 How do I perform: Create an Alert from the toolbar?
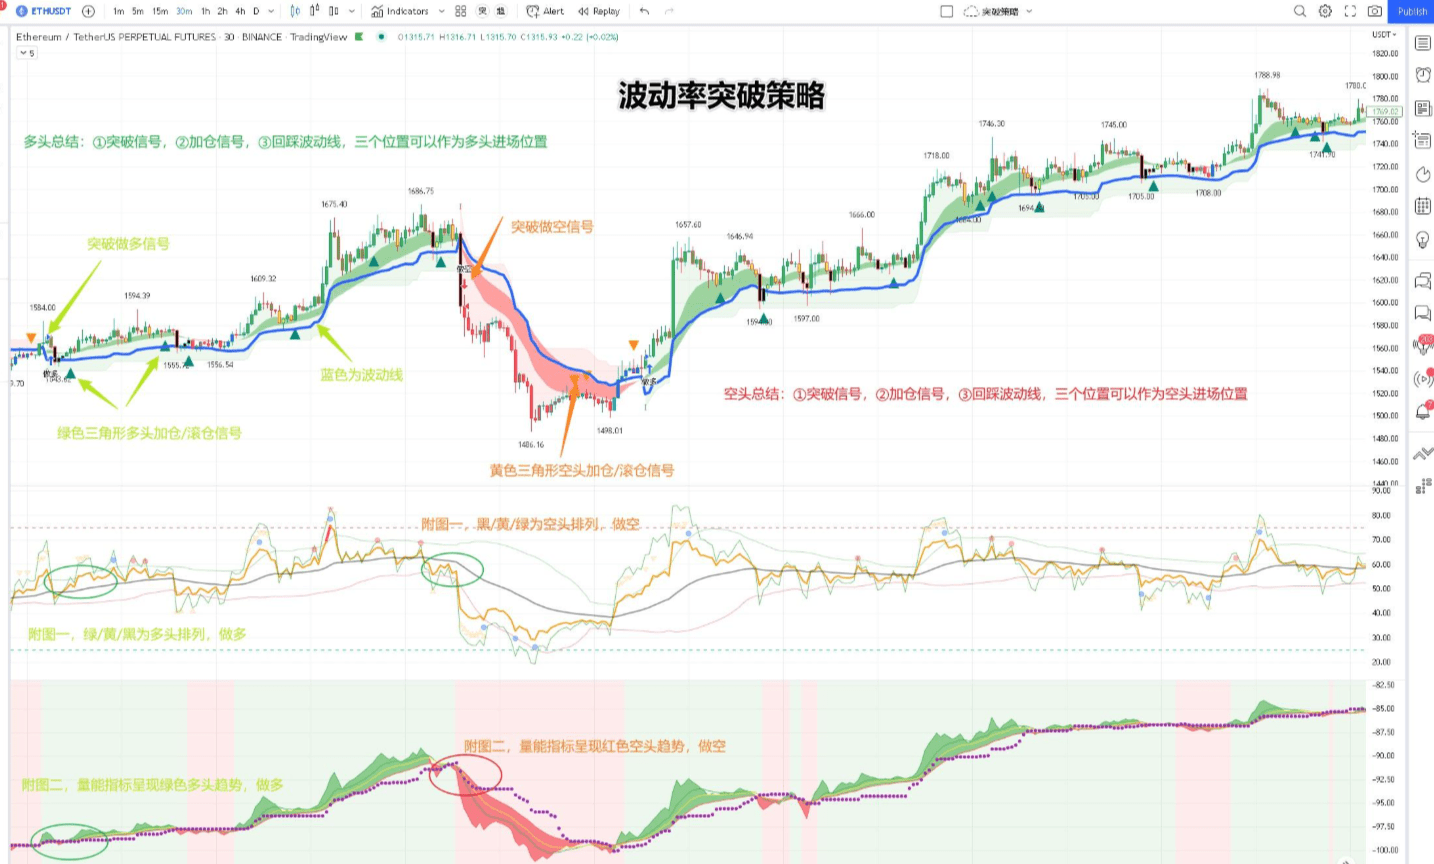coord(545,11)
